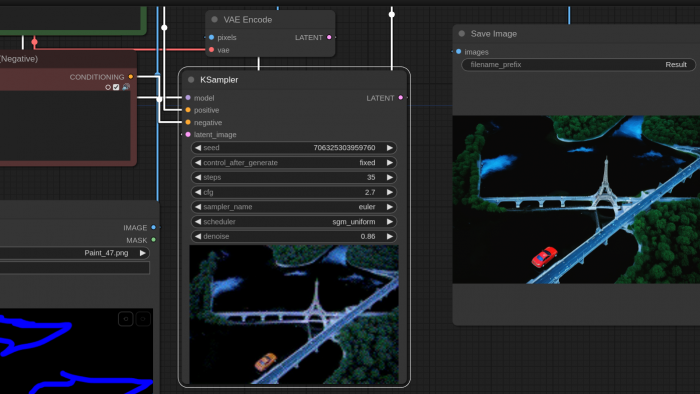Viewport: 700px width, 394px height.
Task: Click the (Negative) node title
Action: pos(19,59)
